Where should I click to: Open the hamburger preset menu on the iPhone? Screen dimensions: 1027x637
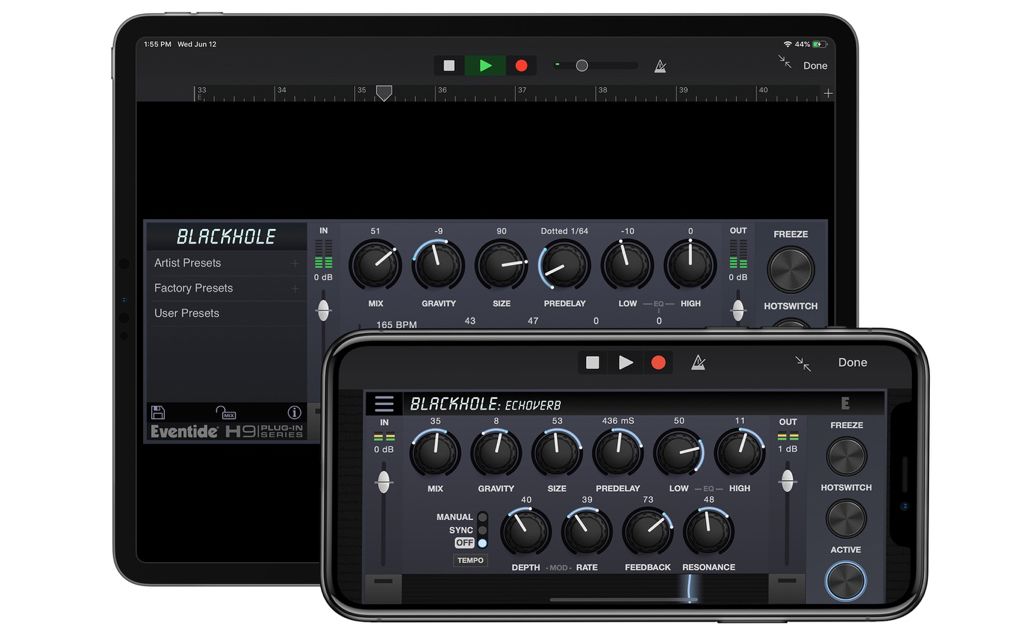(384, 404)
